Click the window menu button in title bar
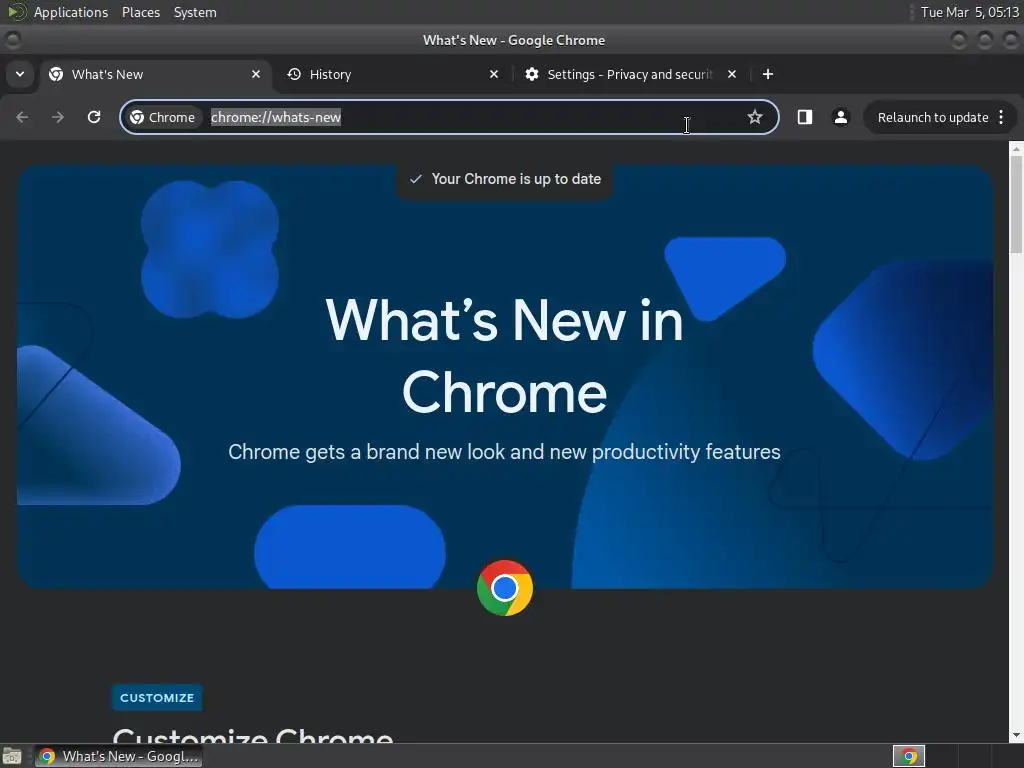This screenshot has width=1024, height=768. point(12,40)
